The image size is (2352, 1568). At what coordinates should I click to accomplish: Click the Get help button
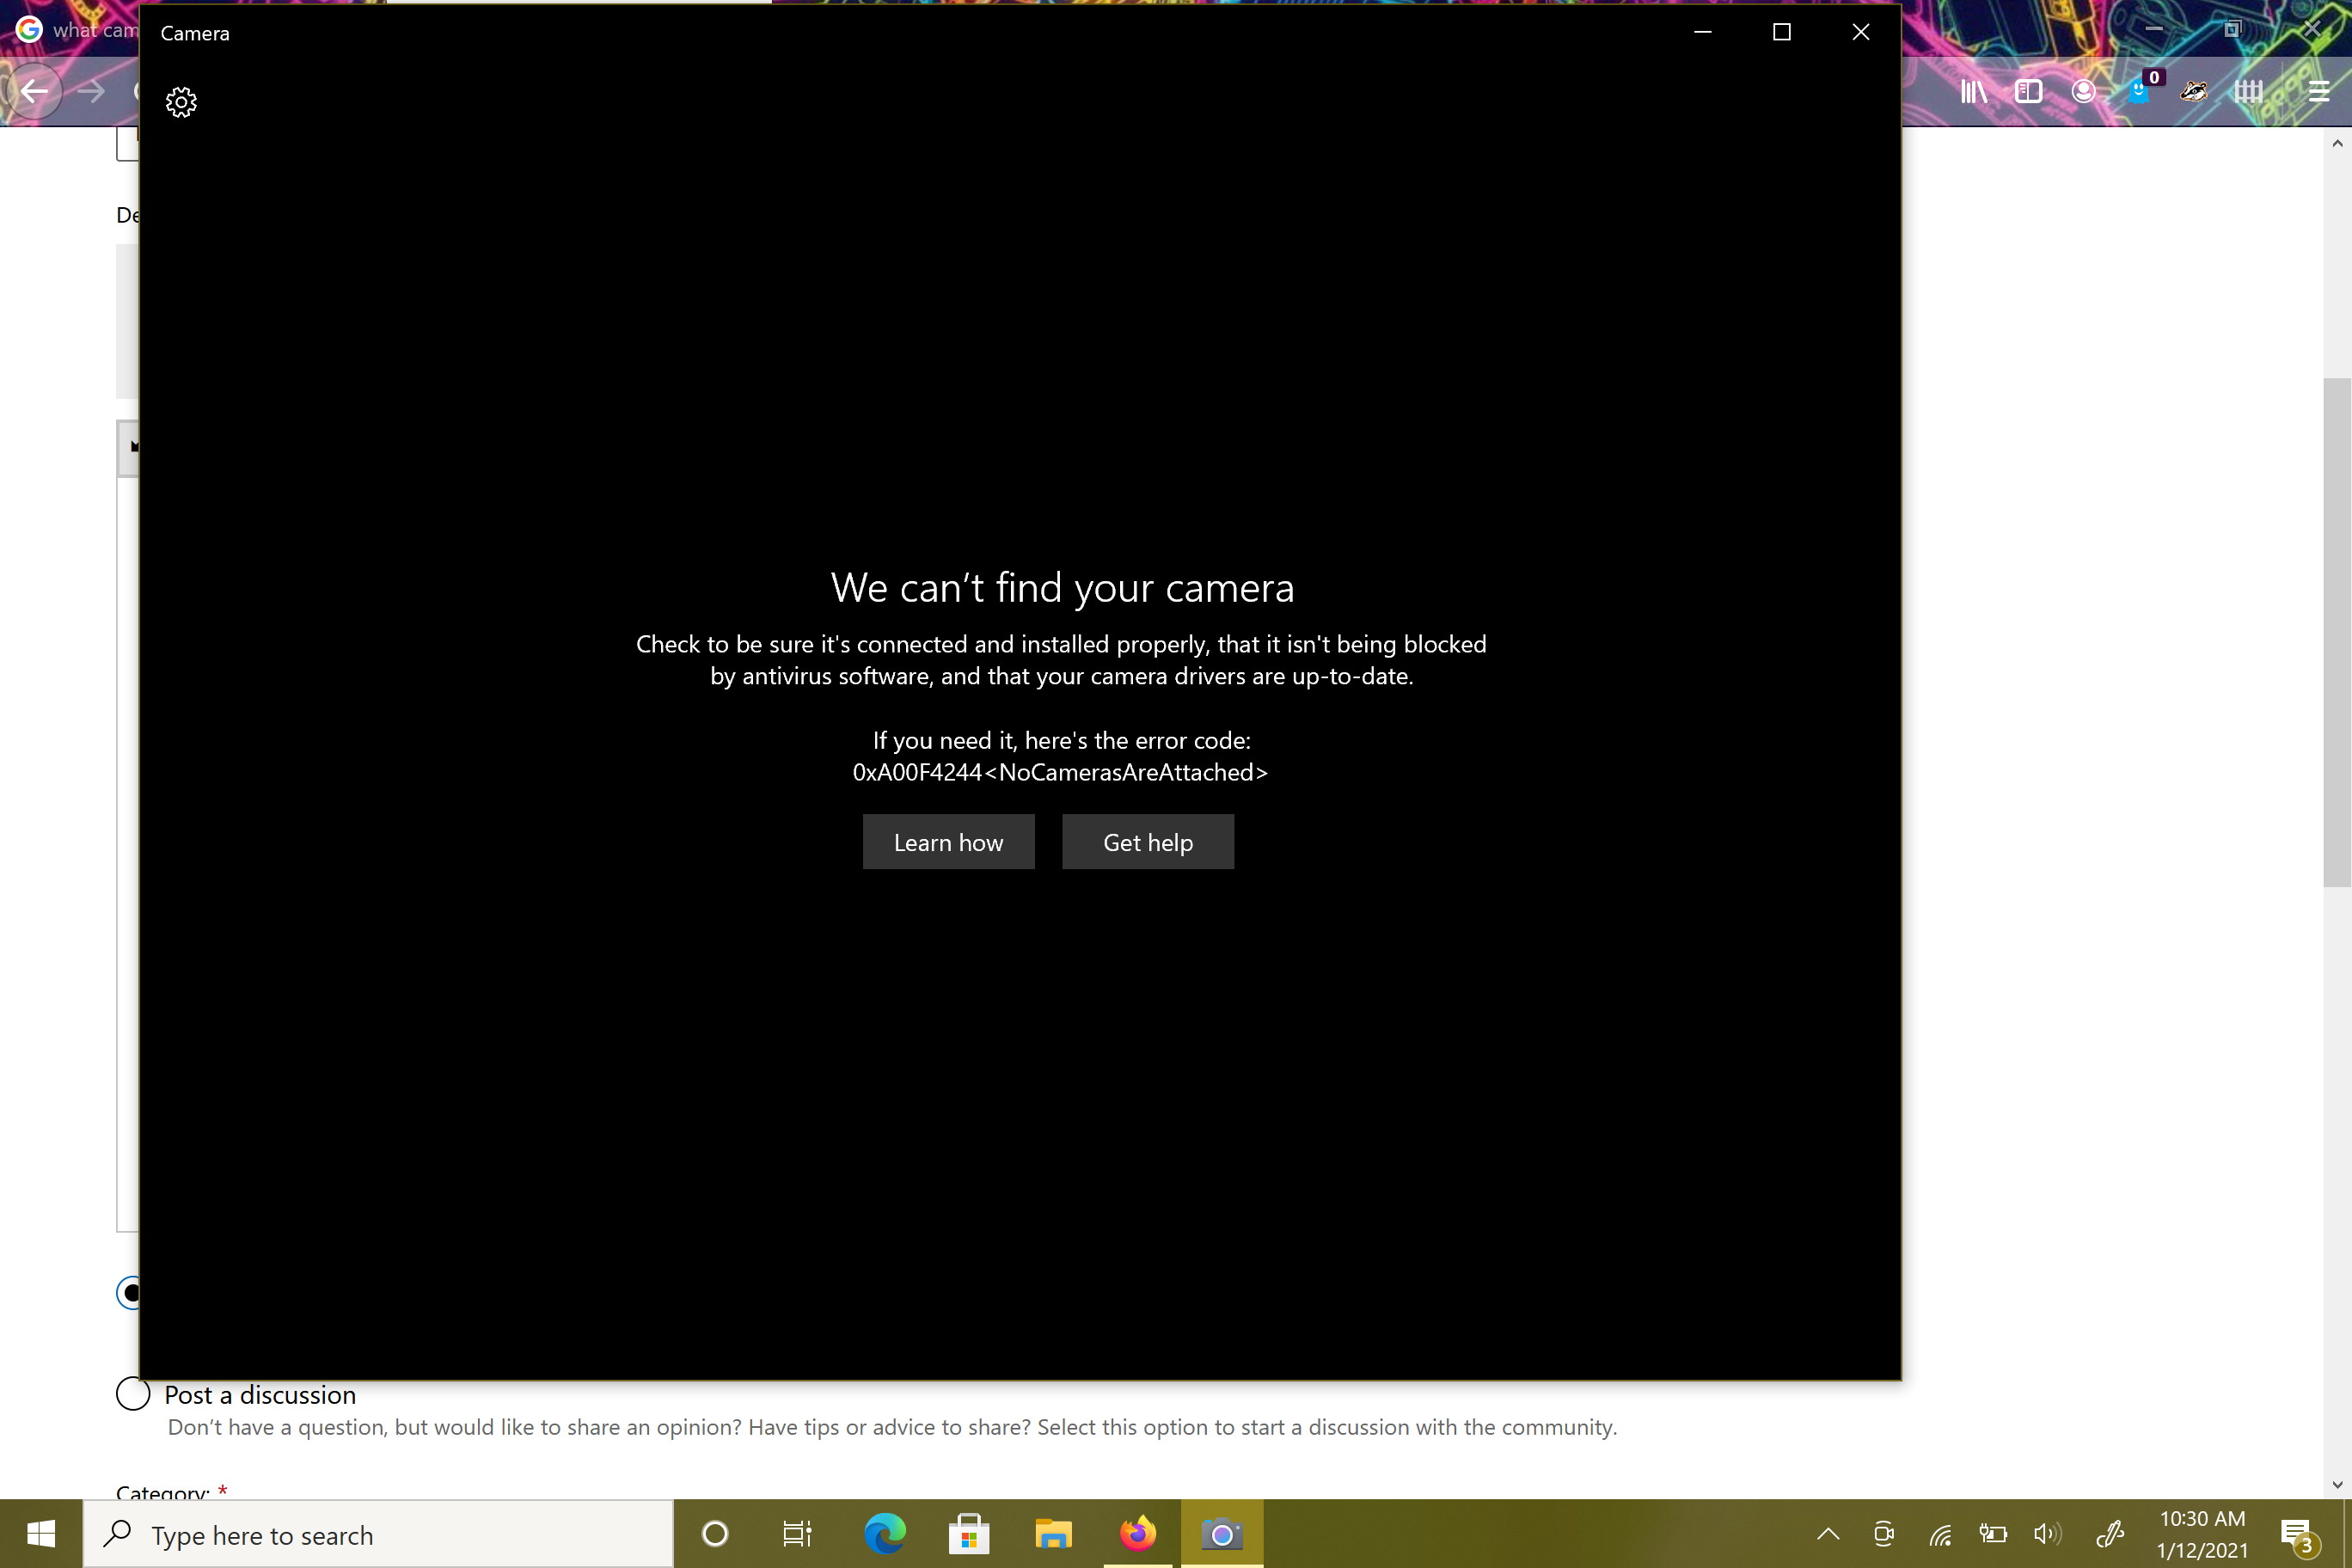point(1147,842)
